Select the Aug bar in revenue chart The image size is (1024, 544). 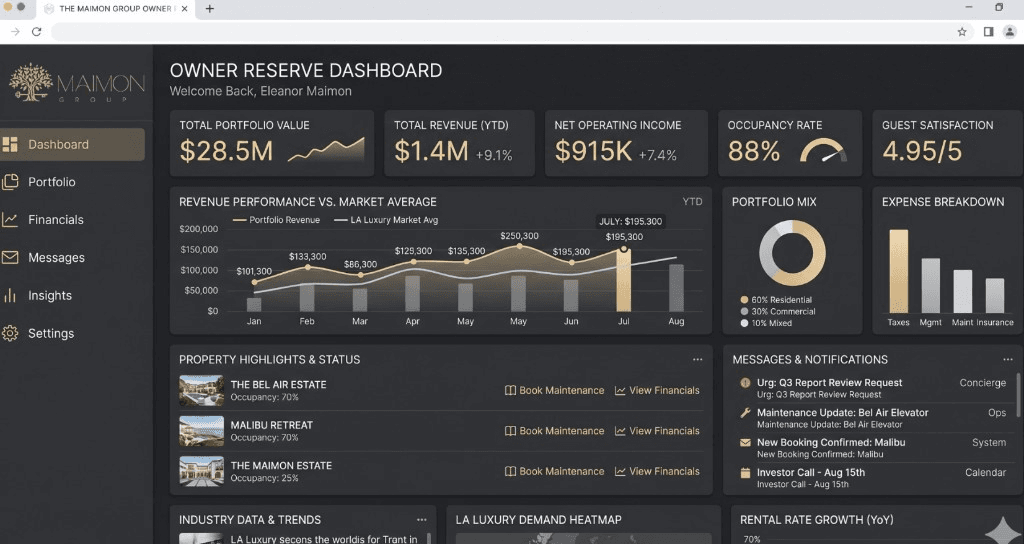[676, 288]
